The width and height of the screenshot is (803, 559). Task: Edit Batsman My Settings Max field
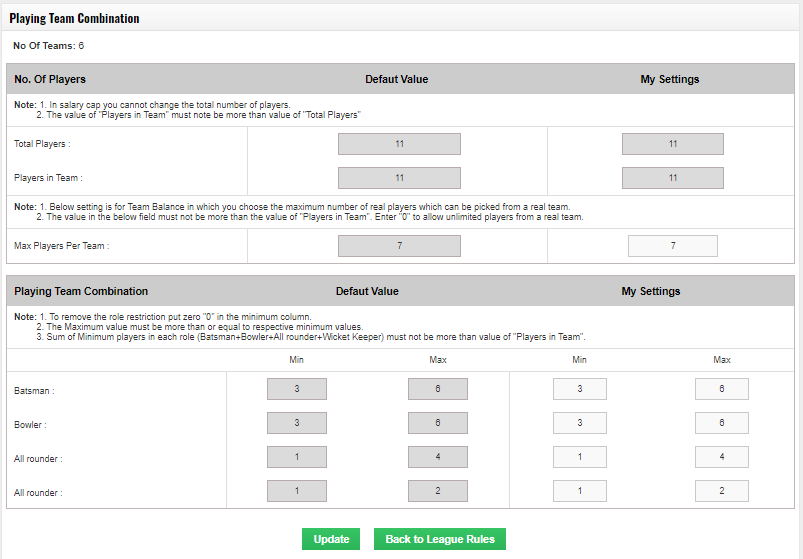pos(722,389)
